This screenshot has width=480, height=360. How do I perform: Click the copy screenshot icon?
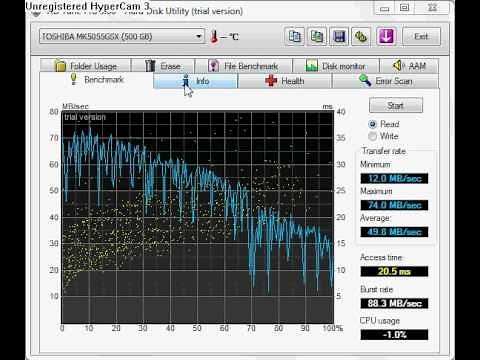coord(317,36)
